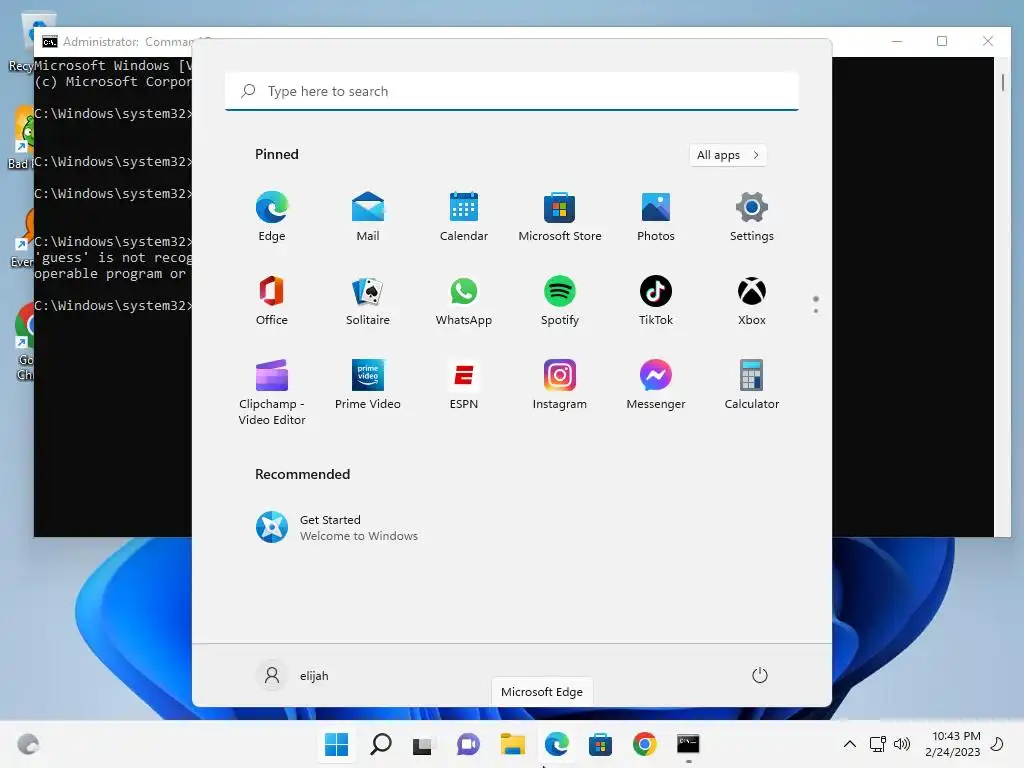Open network status in system tray

pyautogui.click(x=878, y=744)
